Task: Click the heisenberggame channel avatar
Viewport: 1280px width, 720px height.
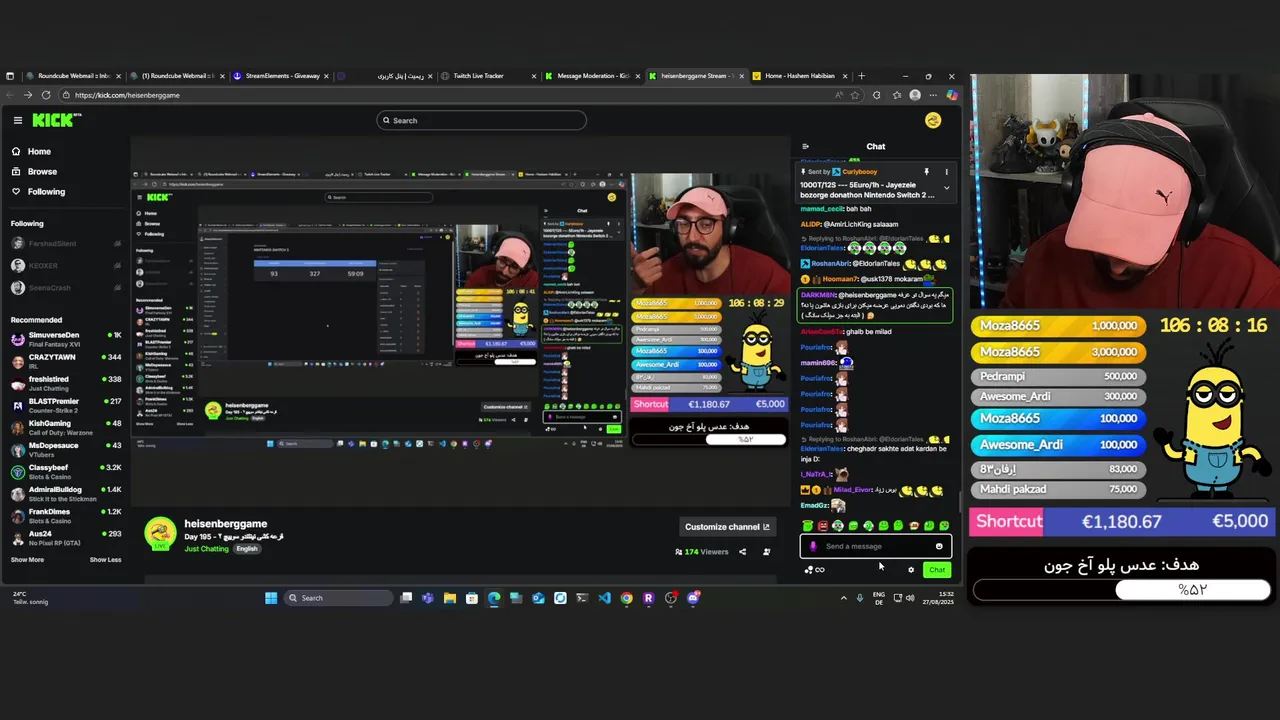Action: point(160,534)
